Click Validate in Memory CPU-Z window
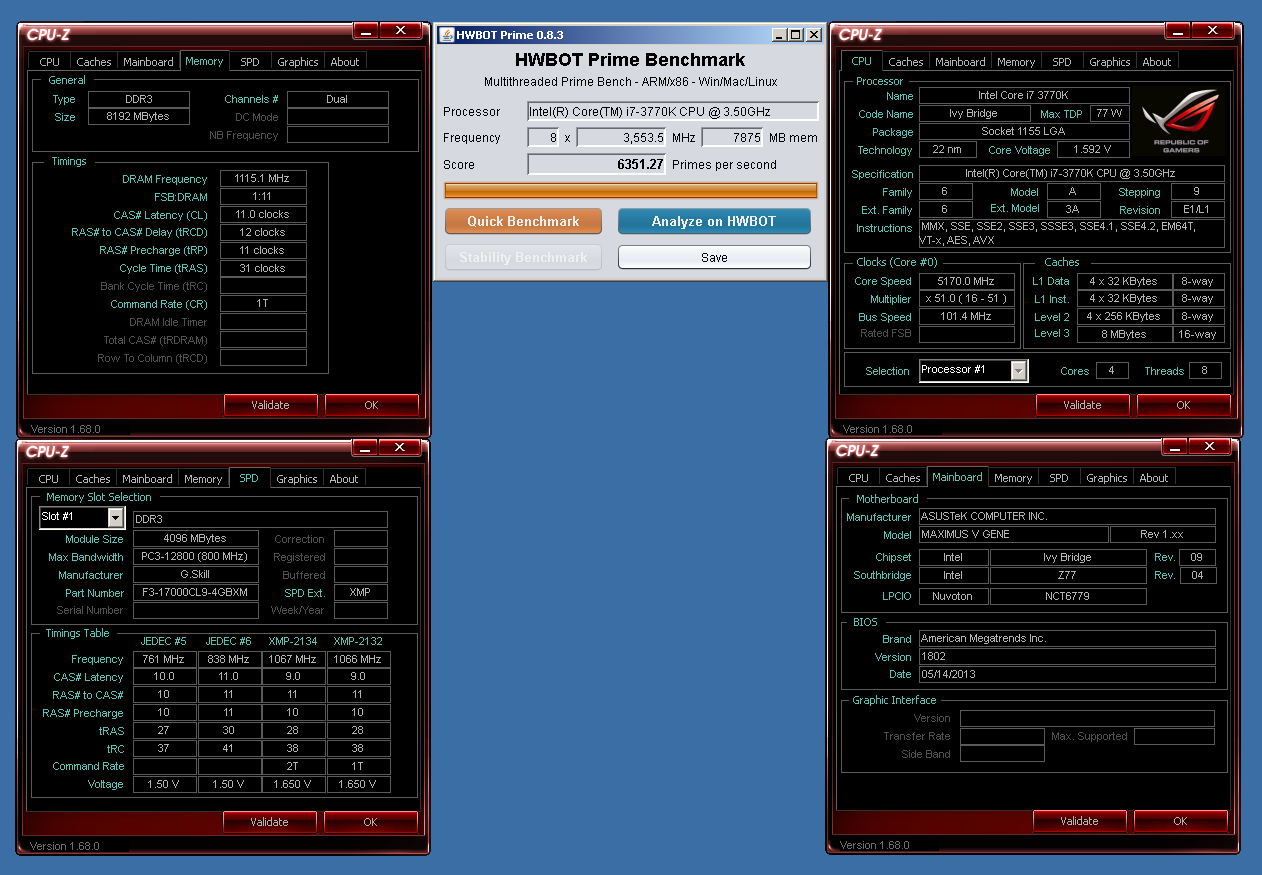The height and width of the screenshot is (875, 1262). click(270, 405)
